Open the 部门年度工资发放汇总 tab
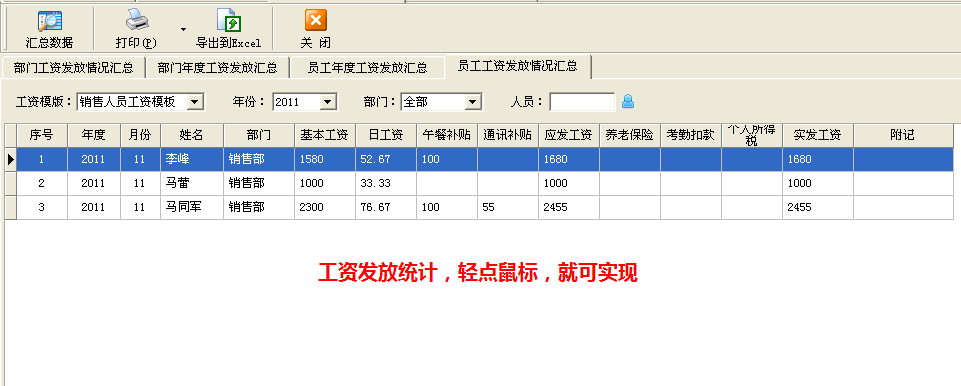Image resolution: width=961 pixels, height=386 pixels. coord(218,67)
